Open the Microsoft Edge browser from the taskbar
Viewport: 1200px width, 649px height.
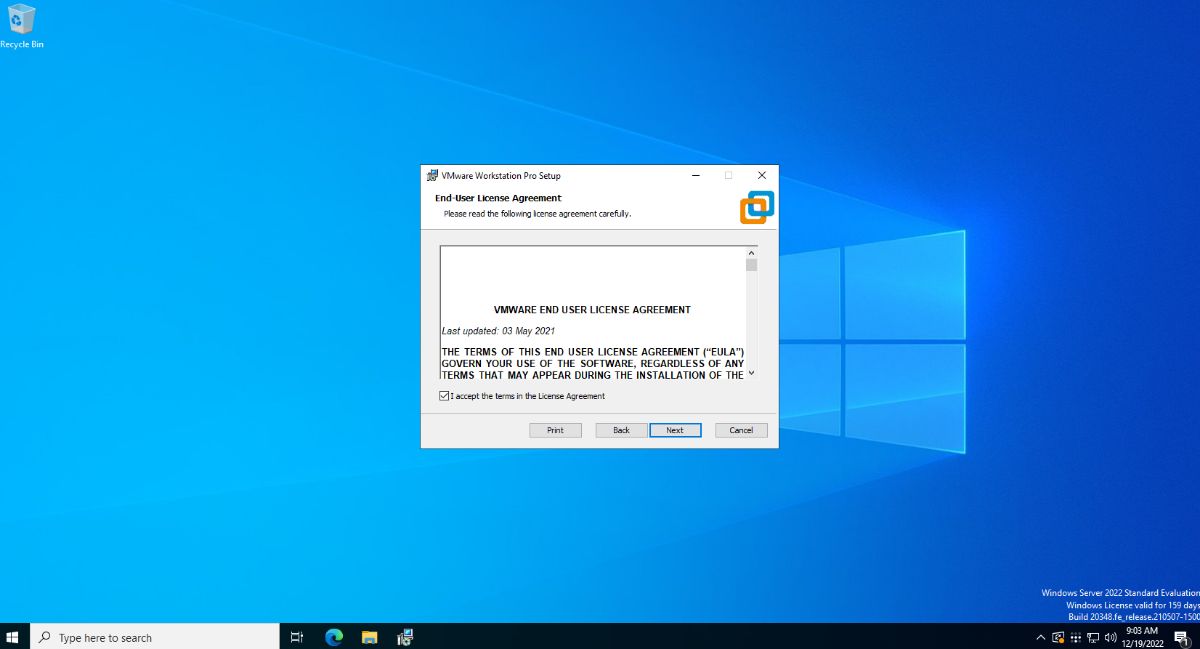point(332,637)
